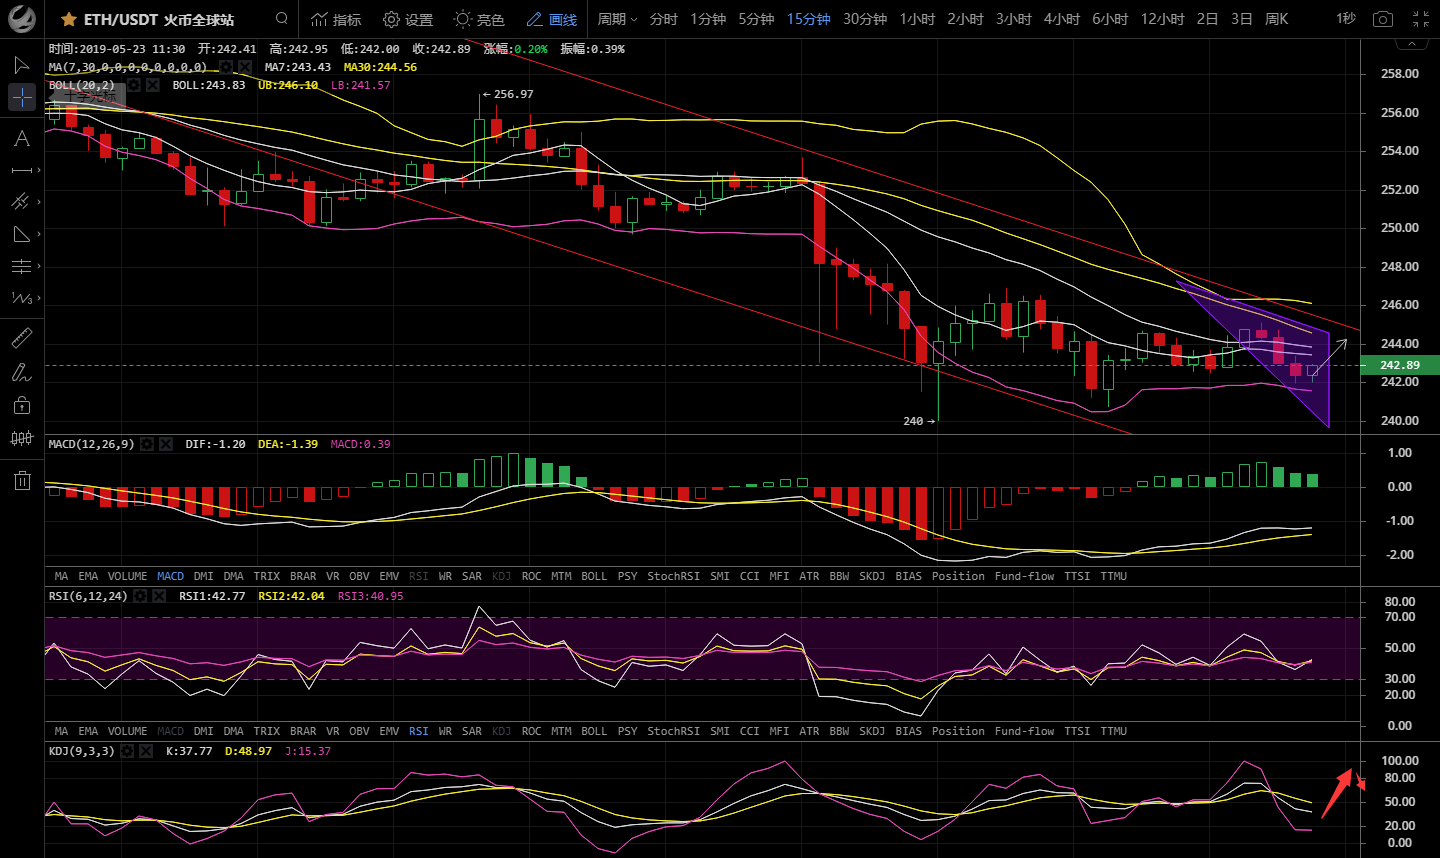Remove the MA indicator with X
The height and width of the screenshot is (858, 1440).
point(245,67)
